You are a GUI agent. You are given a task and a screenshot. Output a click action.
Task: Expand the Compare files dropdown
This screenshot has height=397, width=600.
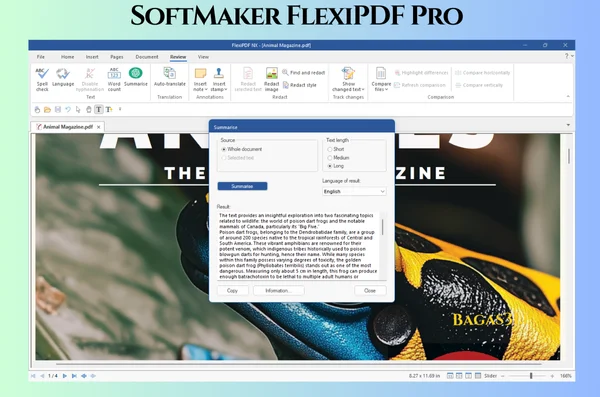386,90
